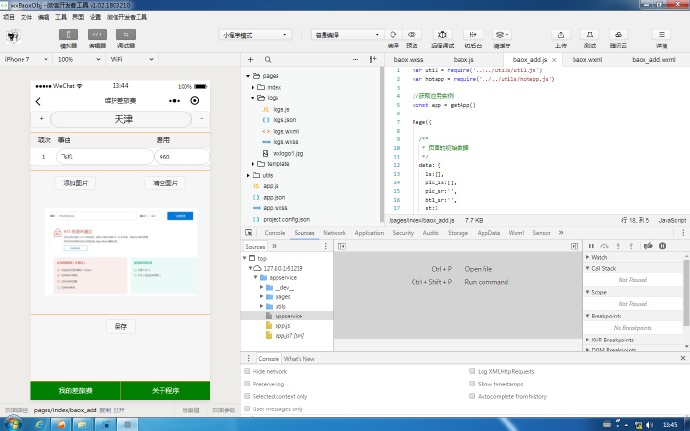The height and width of the screenshot is (431, 690).
Task: Click Deactivate breakpoints icon
Action: 648,246
